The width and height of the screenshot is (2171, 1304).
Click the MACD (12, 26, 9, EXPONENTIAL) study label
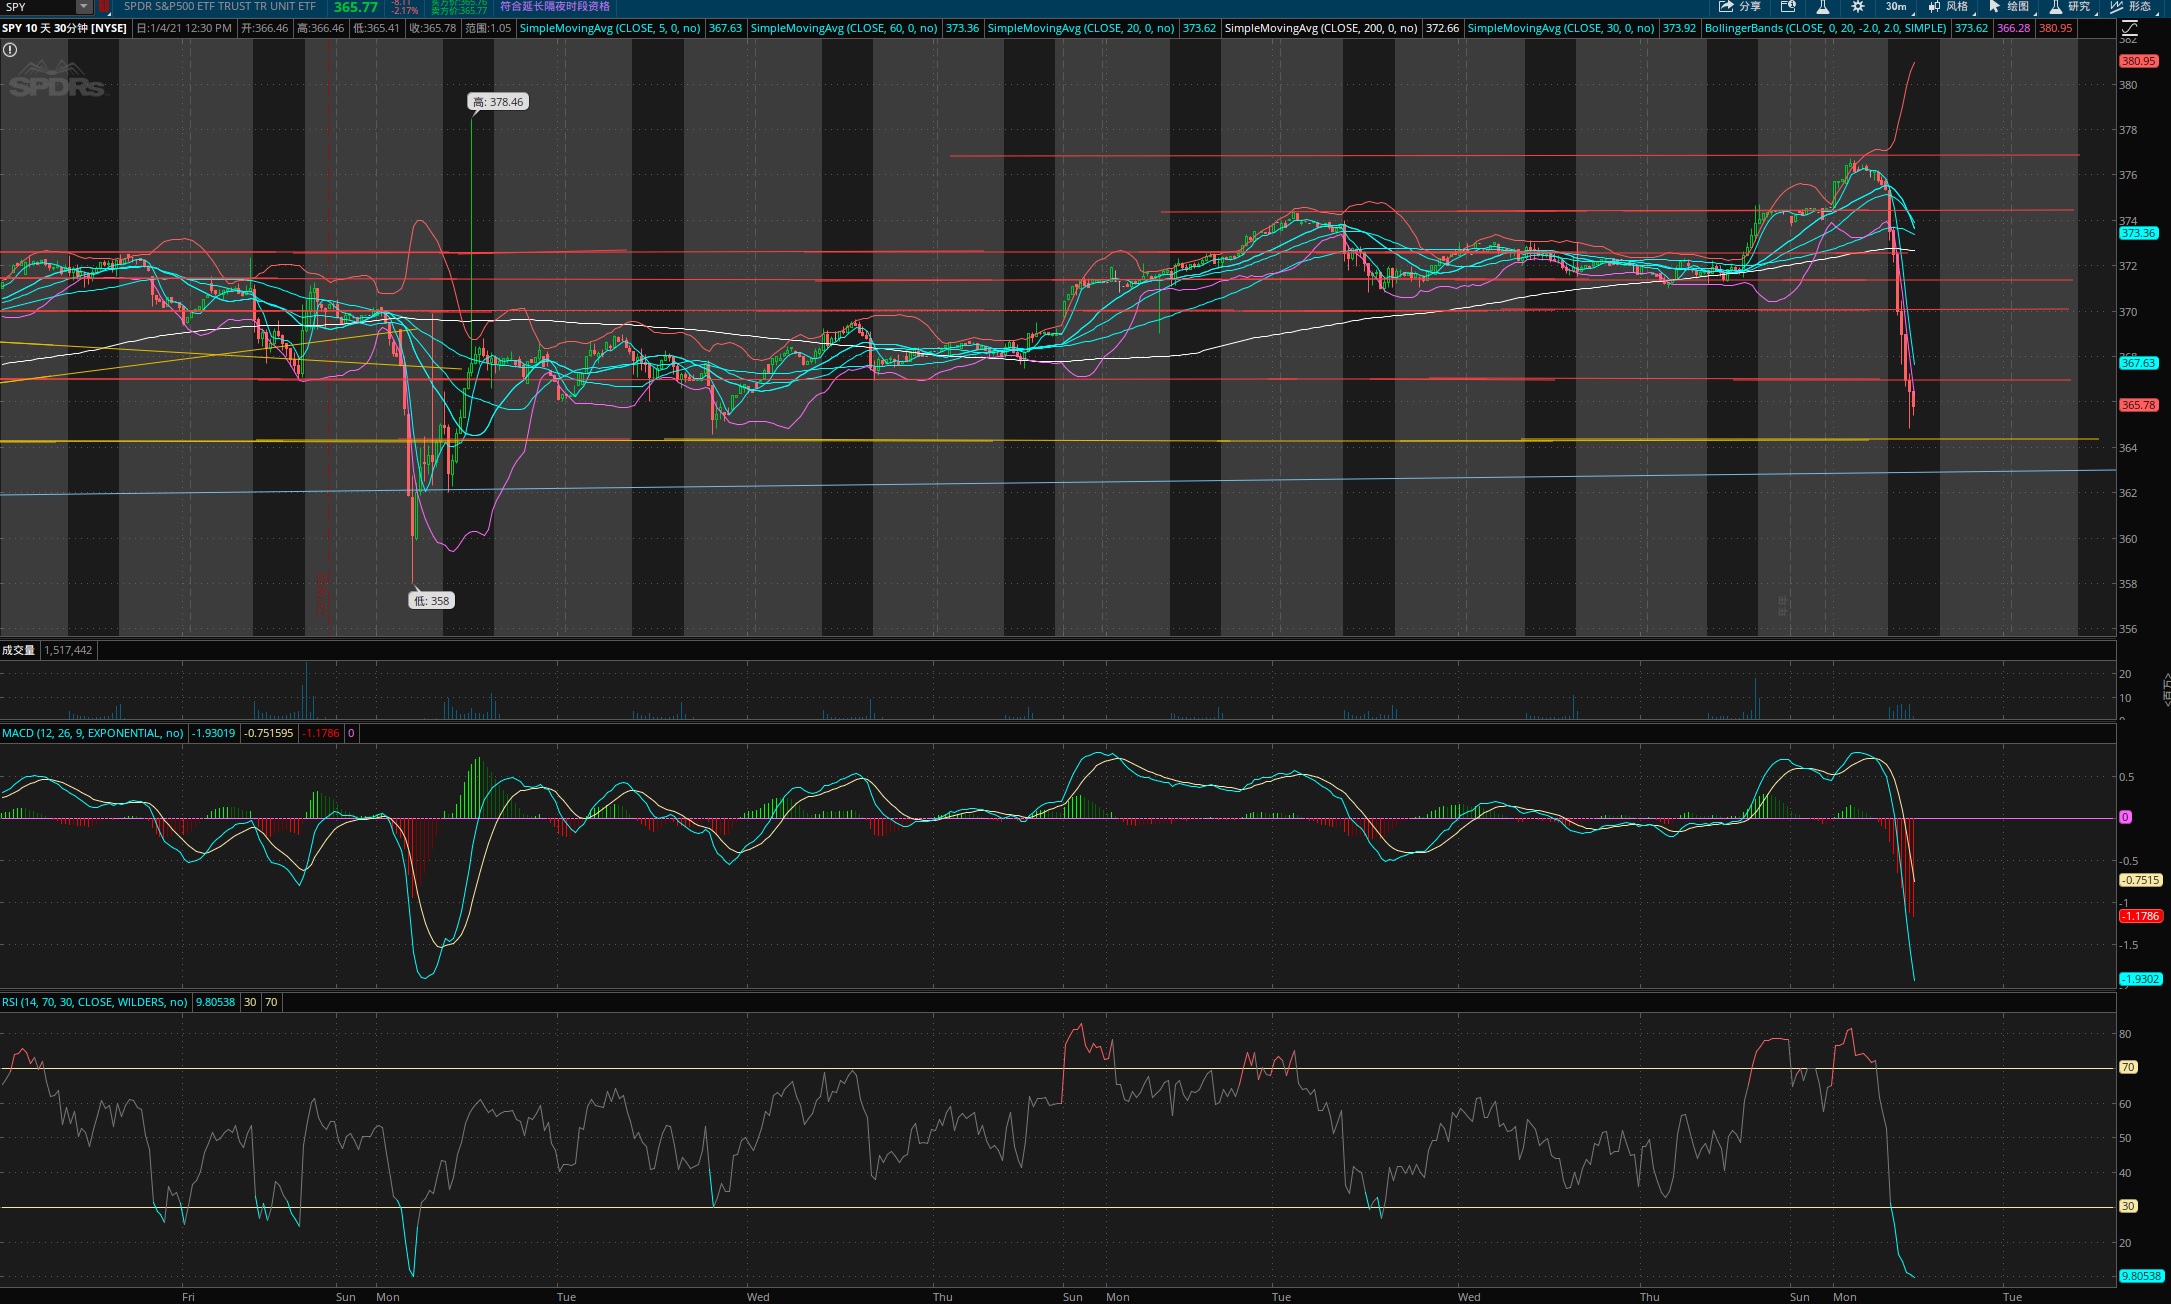[x=93, y=733]
